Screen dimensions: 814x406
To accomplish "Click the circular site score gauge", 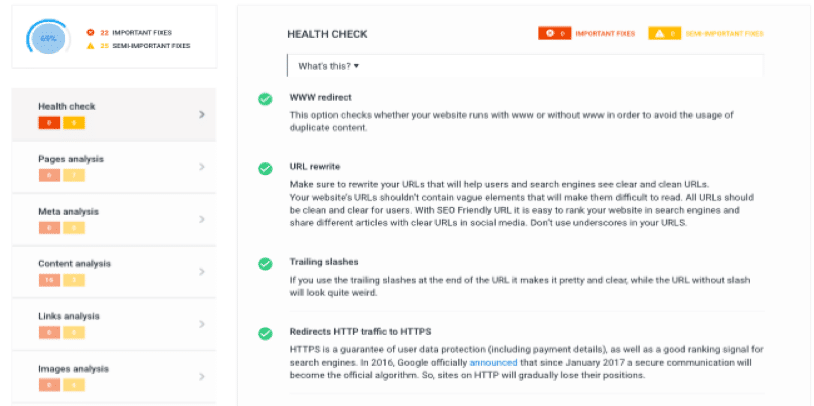I will click(47, 38).
